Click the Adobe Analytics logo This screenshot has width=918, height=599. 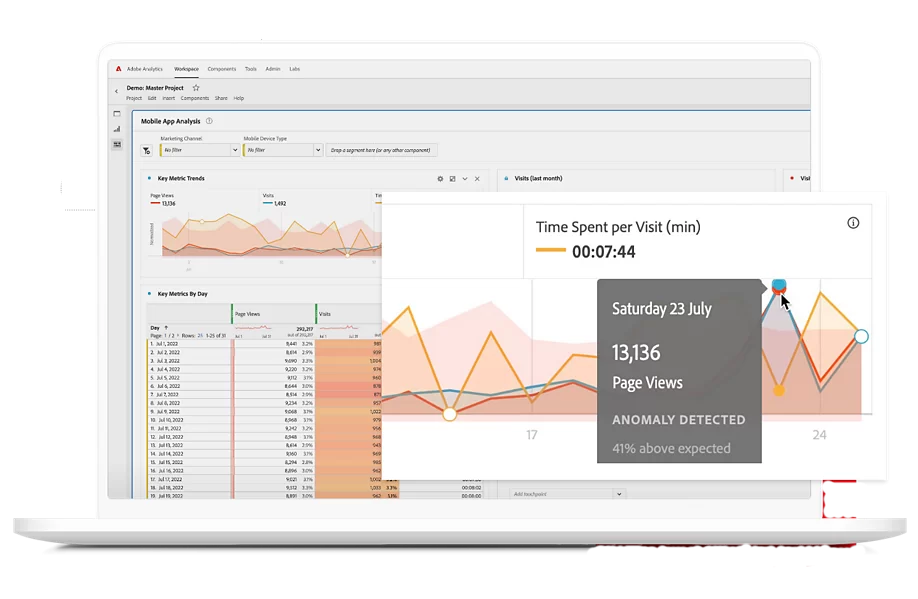click(117, 68)
